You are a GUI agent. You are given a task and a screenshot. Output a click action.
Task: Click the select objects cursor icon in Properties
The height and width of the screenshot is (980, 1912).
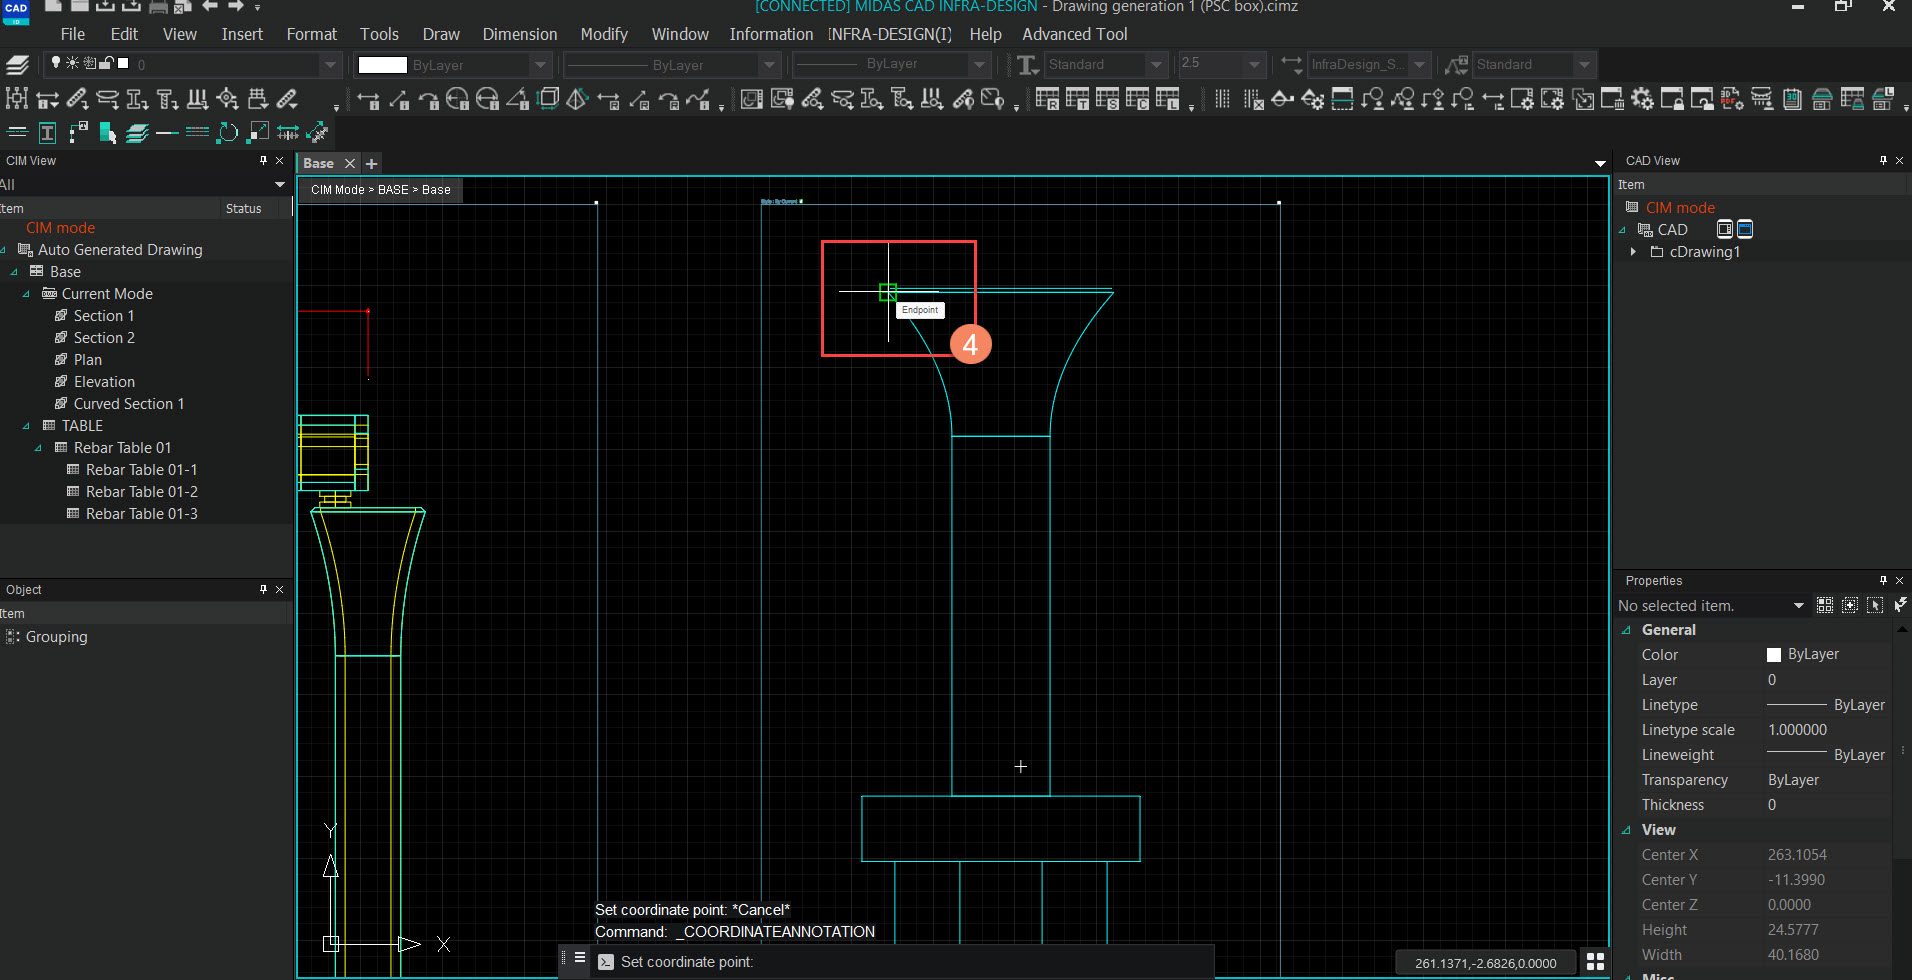tap(1875, 605)
